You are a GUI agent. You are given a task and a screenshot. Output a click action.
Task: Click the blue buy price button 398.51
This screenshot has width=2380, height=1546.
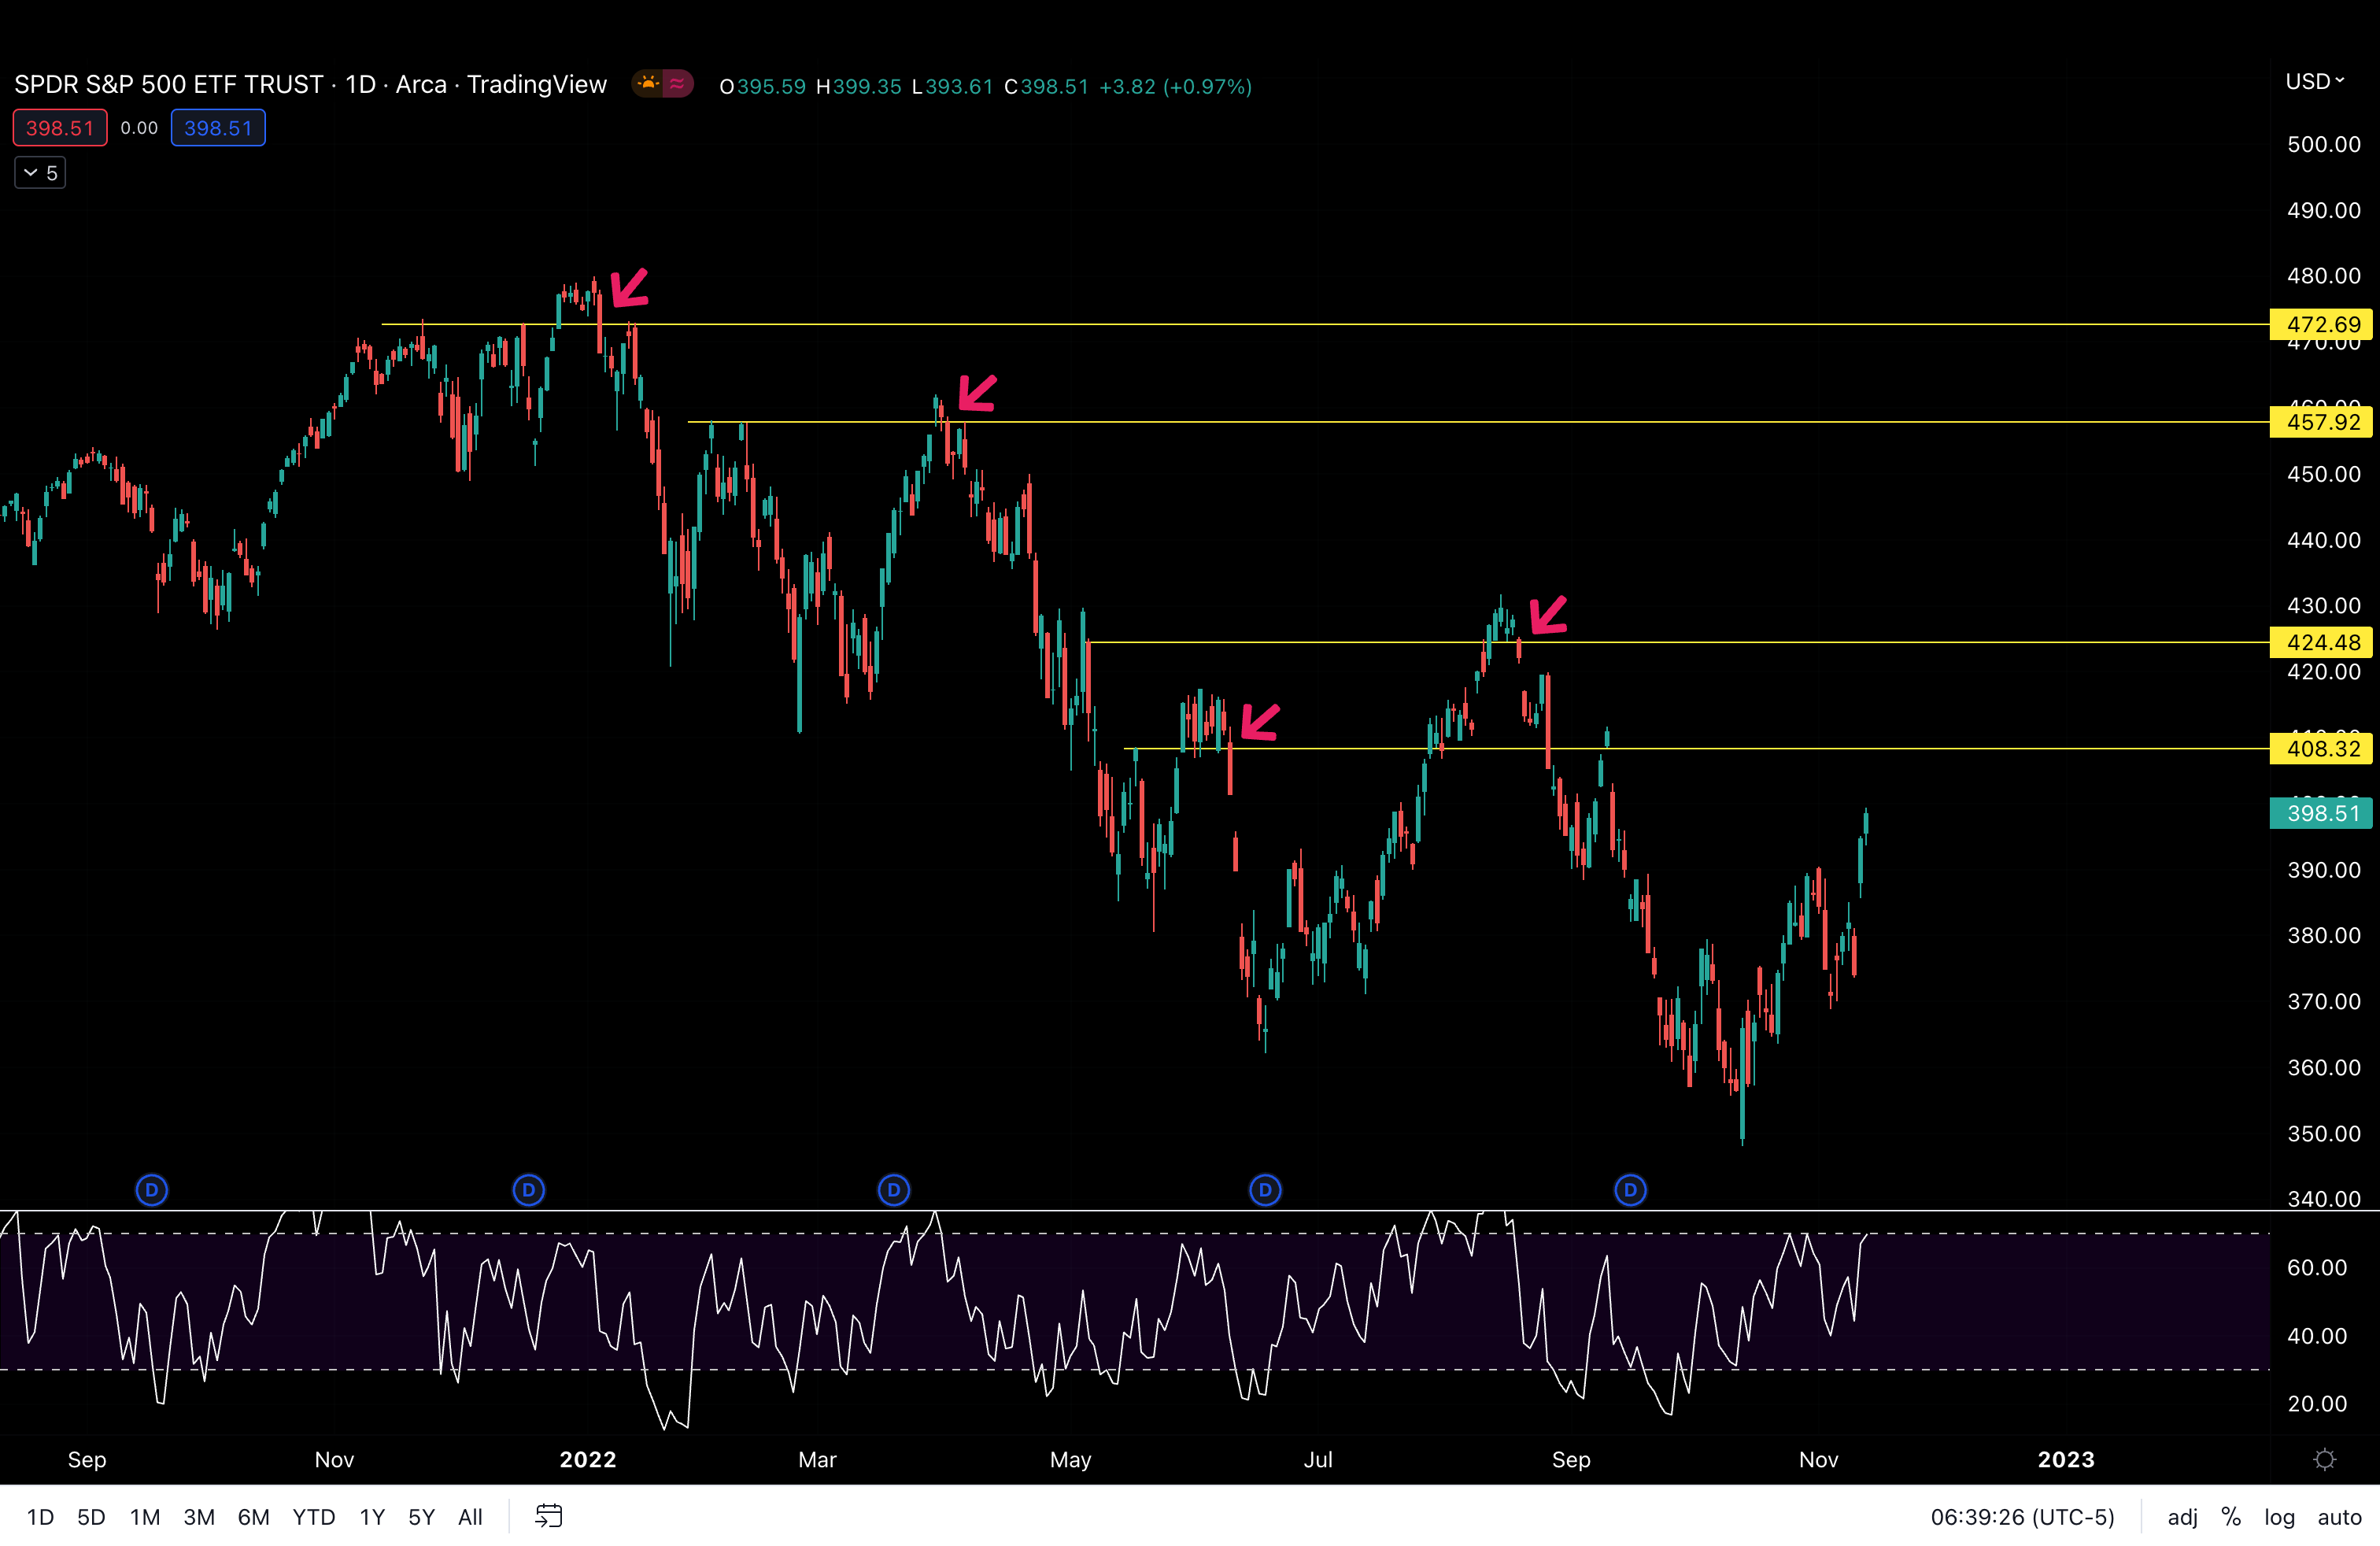point(218,127)
